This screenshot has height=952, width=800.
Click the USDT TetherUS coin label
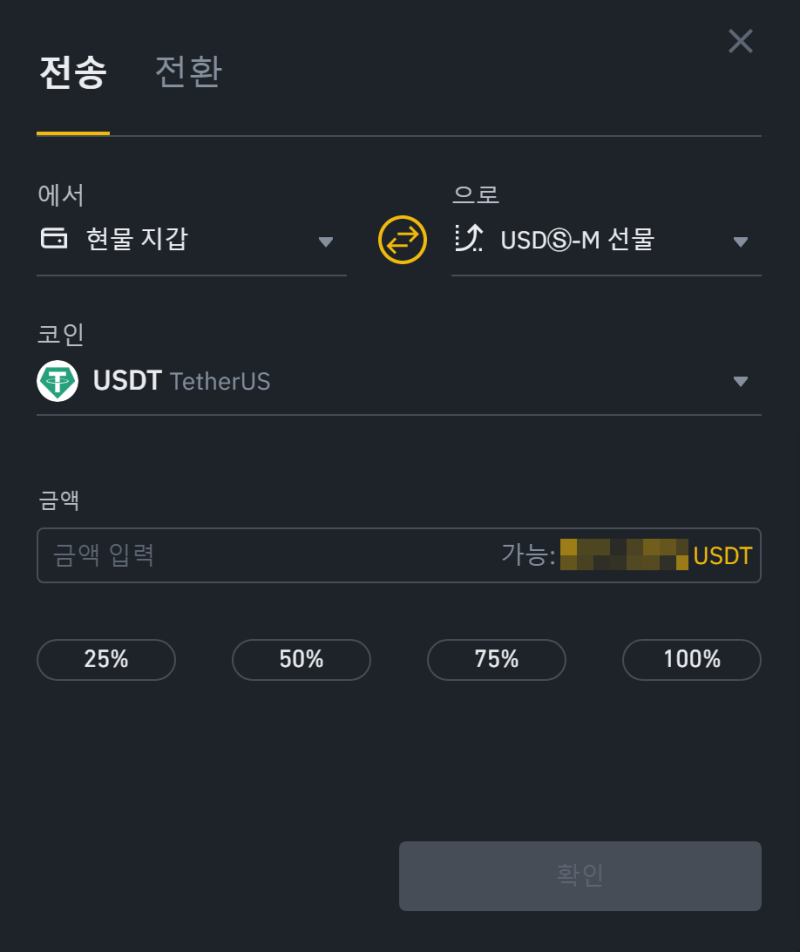[181, 381]
